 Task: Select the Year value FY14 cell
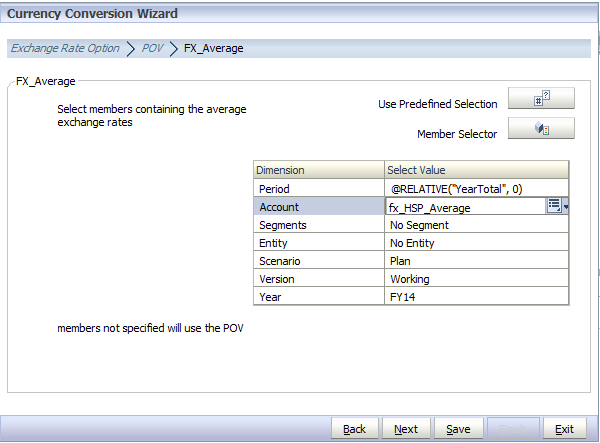pyautogui.click(x=476, y=297)
